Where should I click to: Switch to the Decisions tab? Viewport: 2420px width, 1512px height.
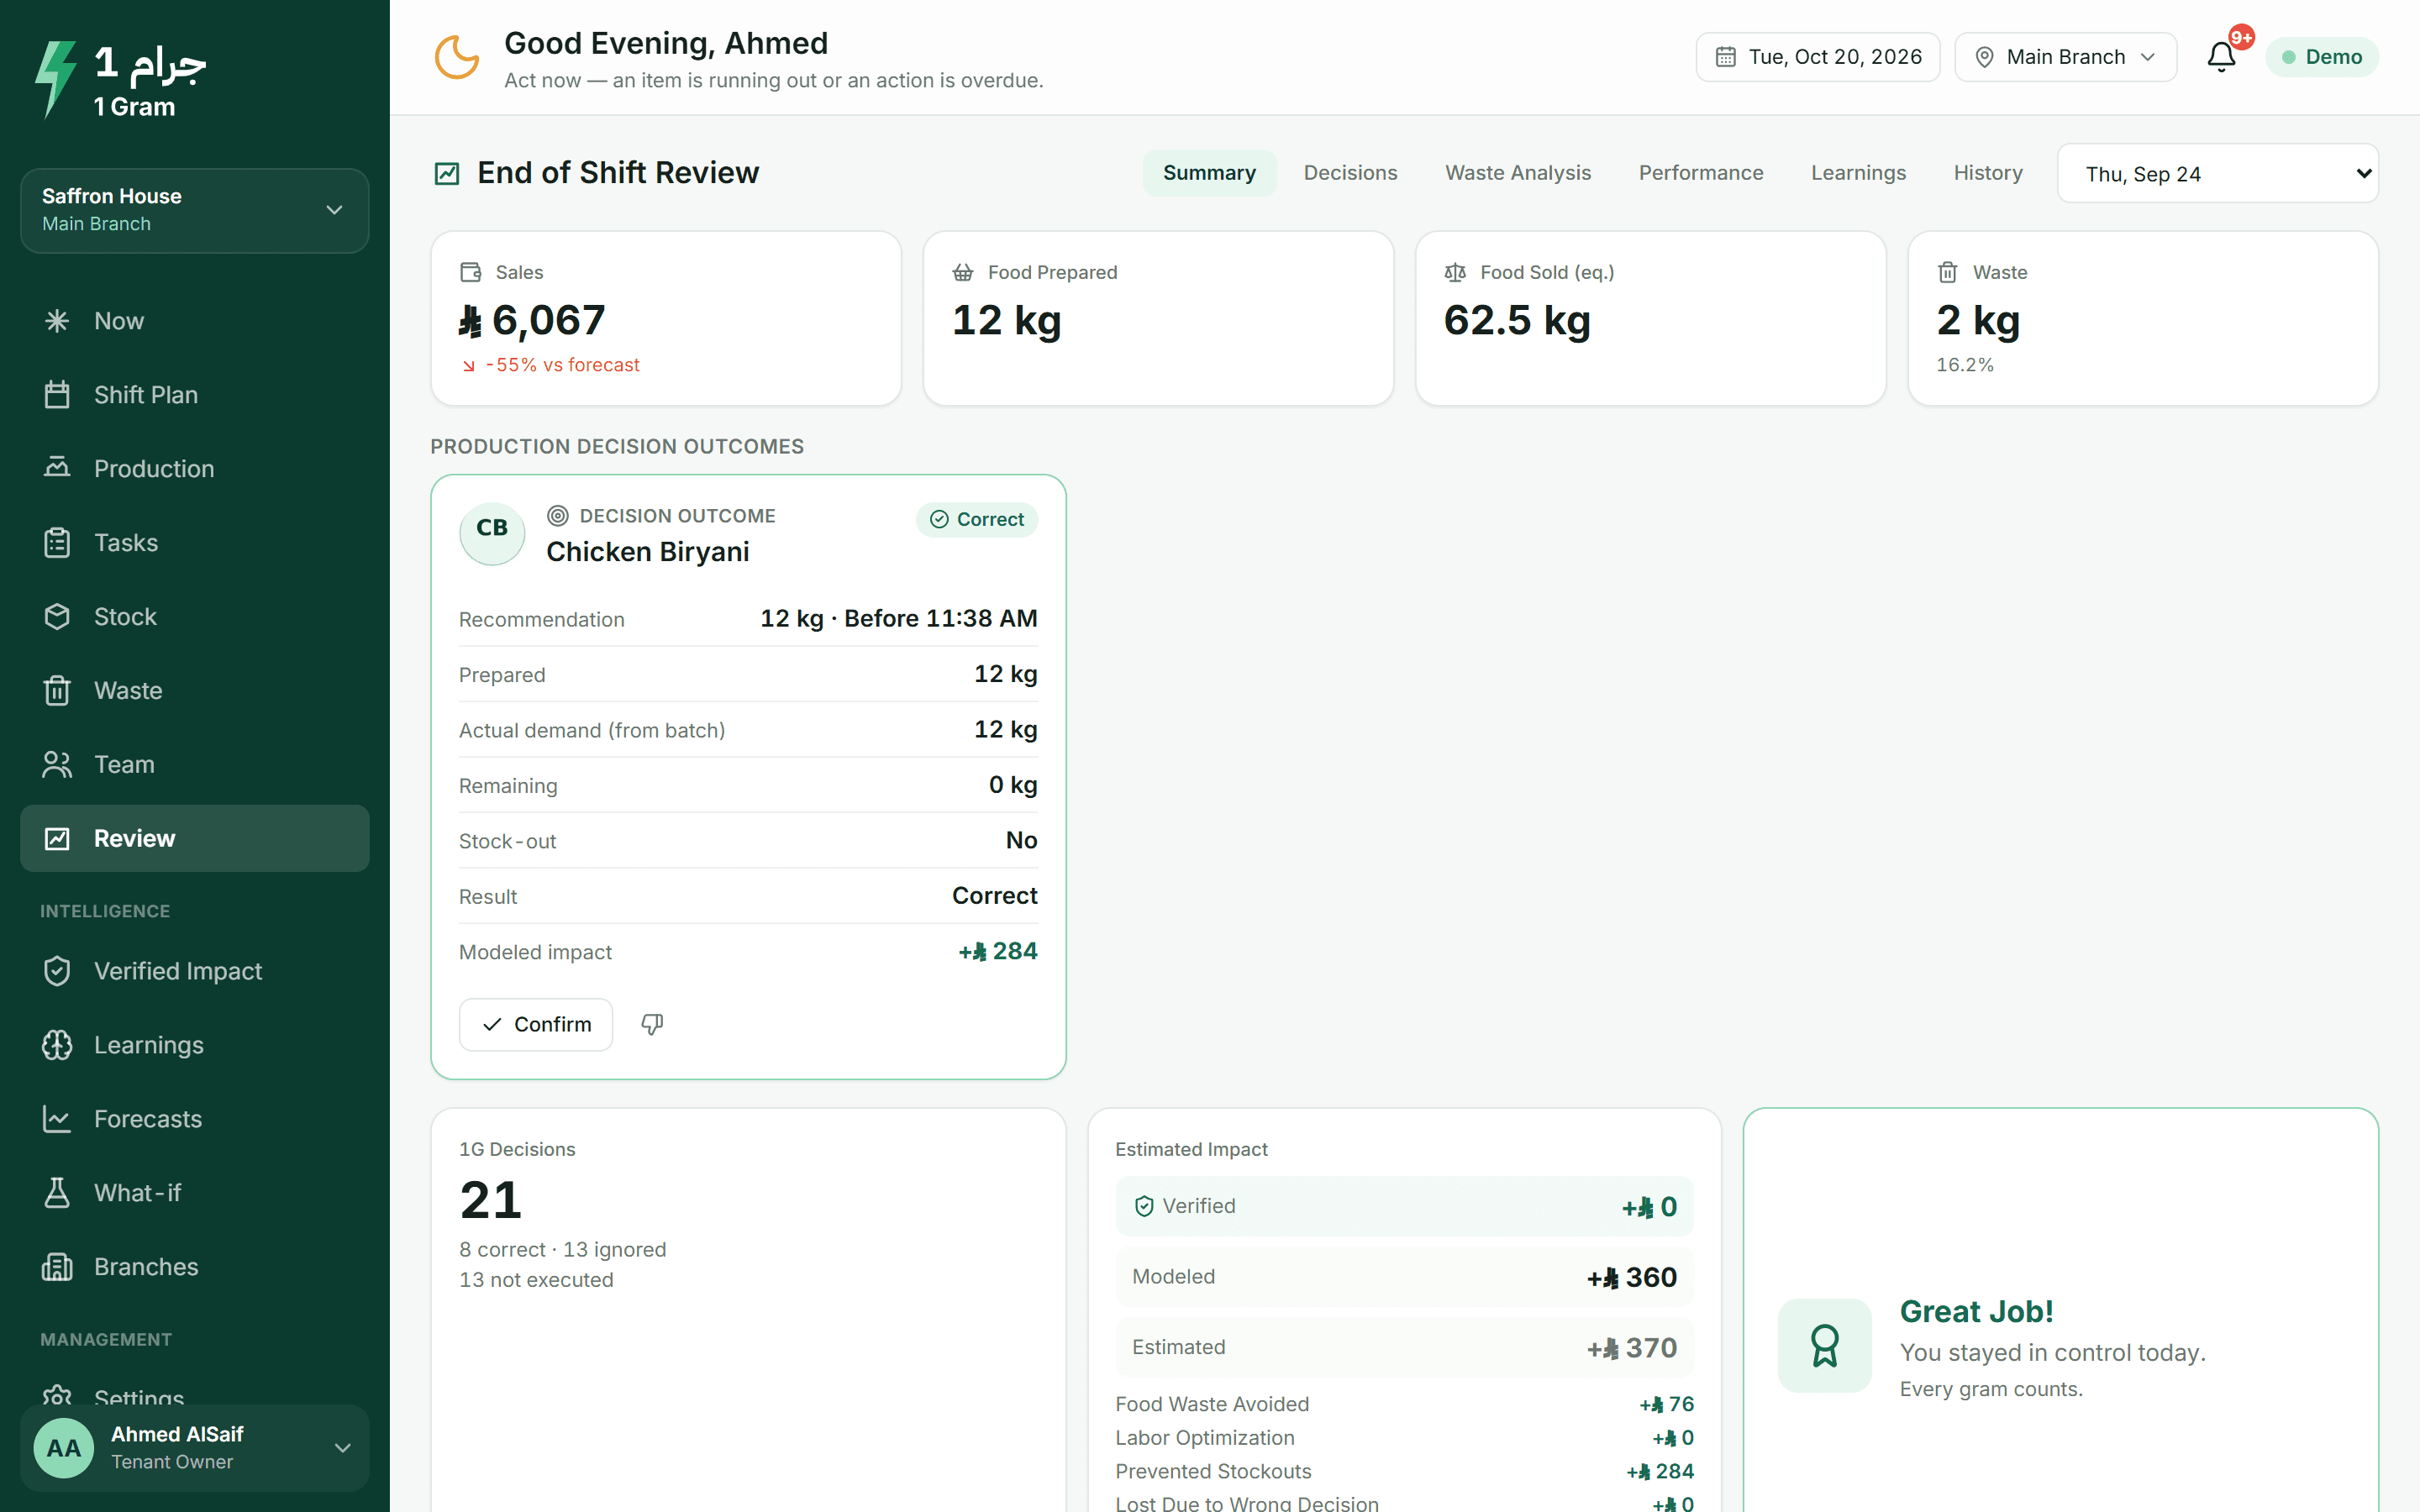pos(1350,173)
